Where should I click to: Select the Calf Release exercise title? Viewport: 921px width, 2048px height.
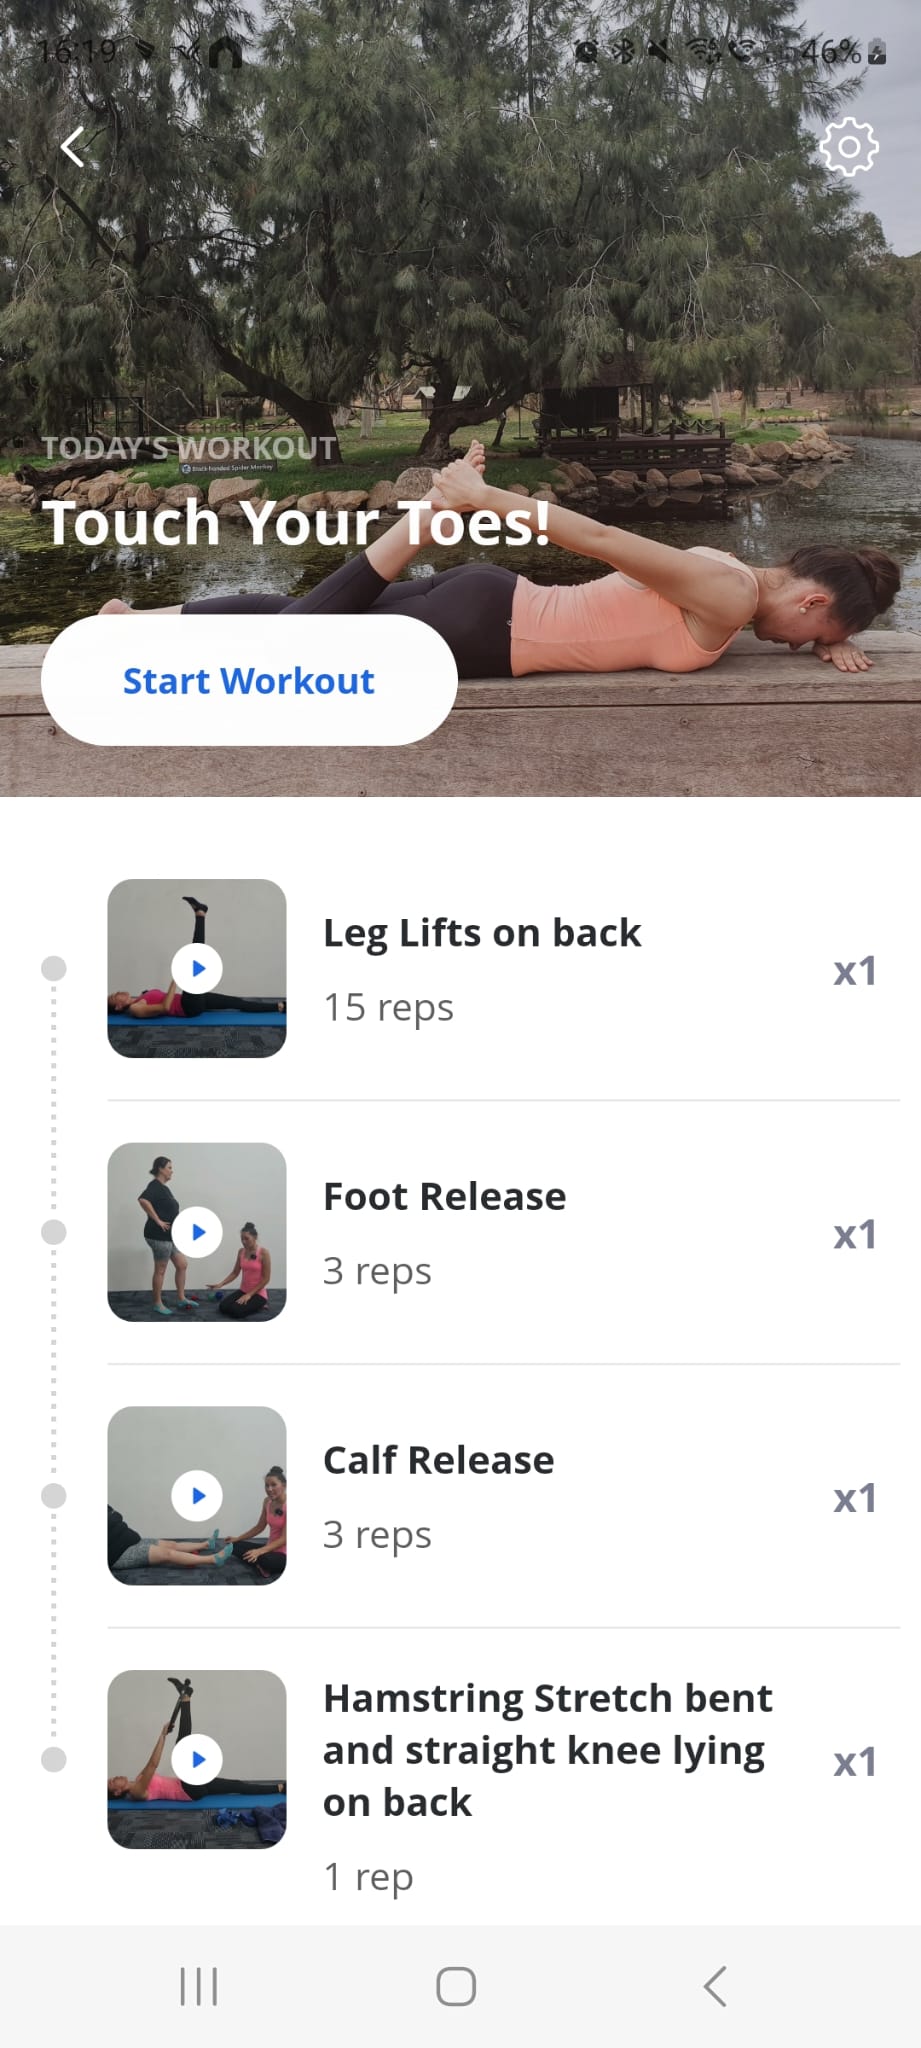click(439, 1460)
